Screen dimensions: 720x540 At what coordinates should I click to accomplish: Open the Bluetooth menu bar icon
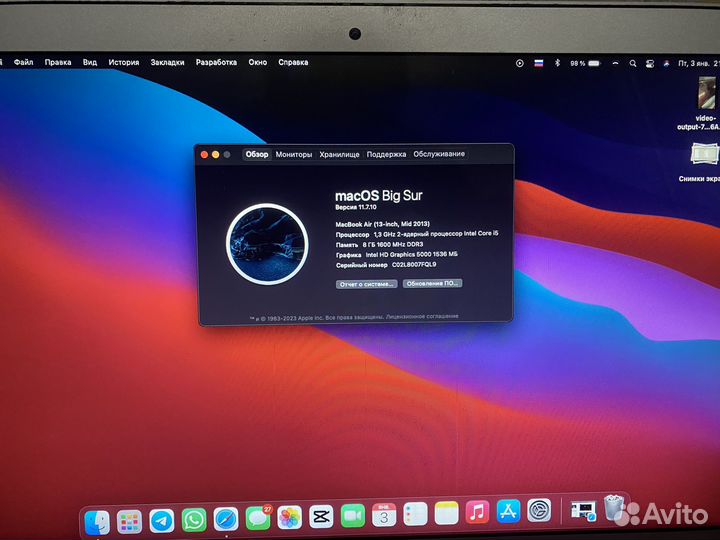pos(557,63)
